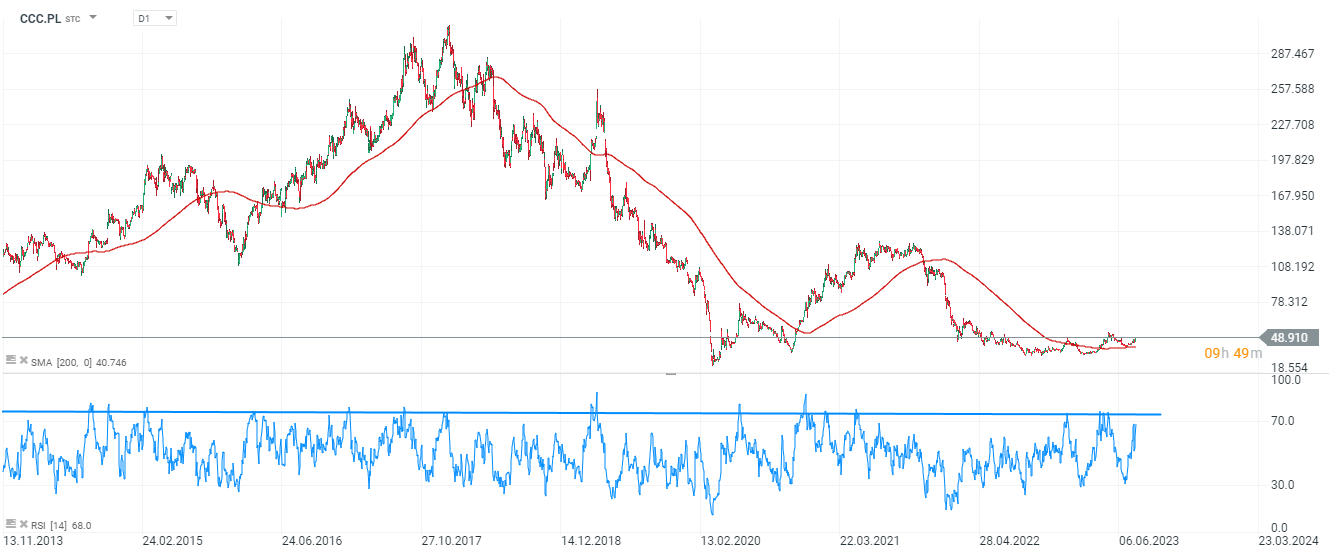Click date label 28.04.2022
The width and height of the screenshot is (1331, 558).
point(1010,541)
